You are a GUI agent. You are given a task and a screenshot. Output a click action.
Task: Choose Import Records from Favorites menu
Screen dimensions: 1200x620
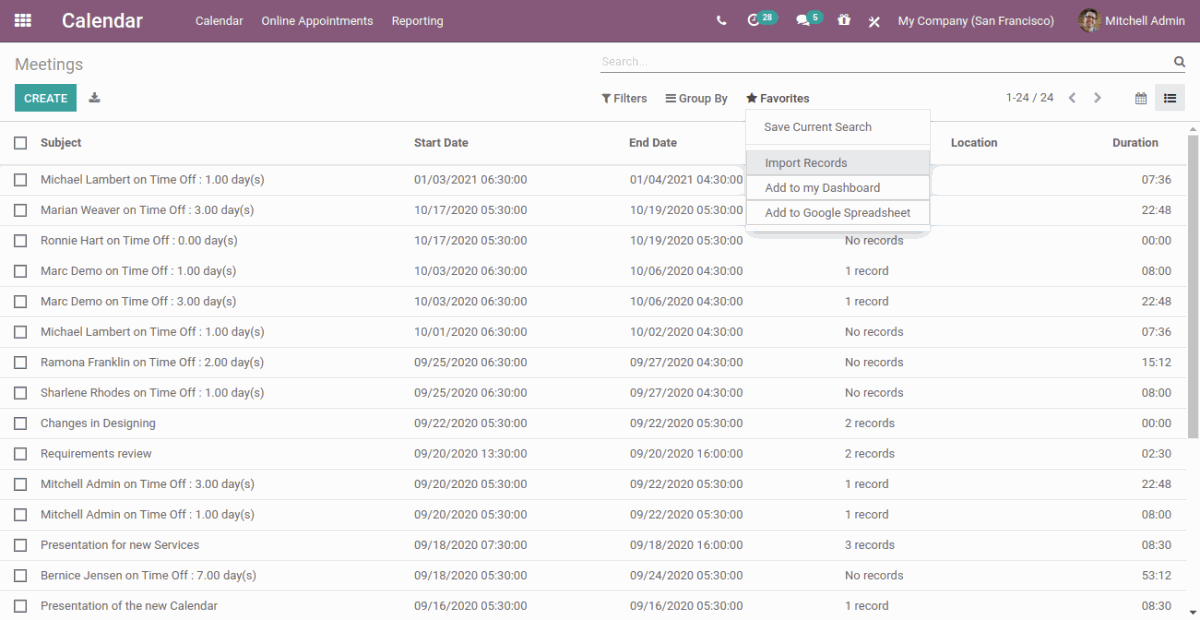806,163
